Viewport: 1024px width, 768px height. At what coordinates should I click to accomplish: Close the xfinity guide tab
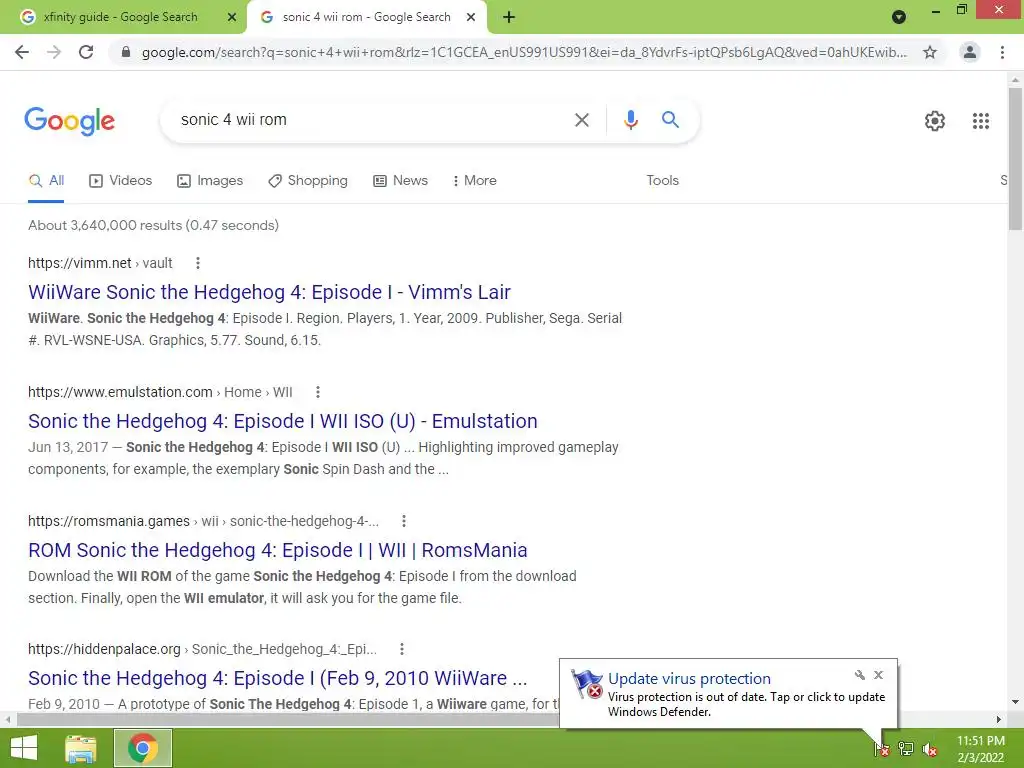(x=231, y=17)
